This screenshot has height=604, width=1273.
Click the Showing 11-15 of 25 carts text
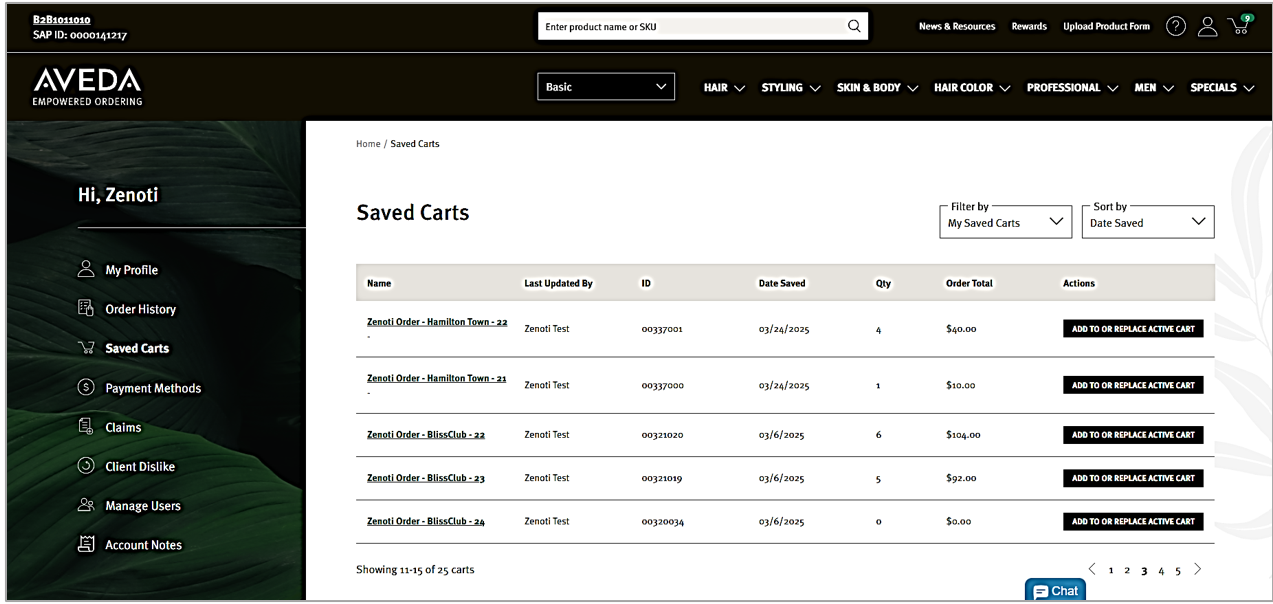[415, 570]
